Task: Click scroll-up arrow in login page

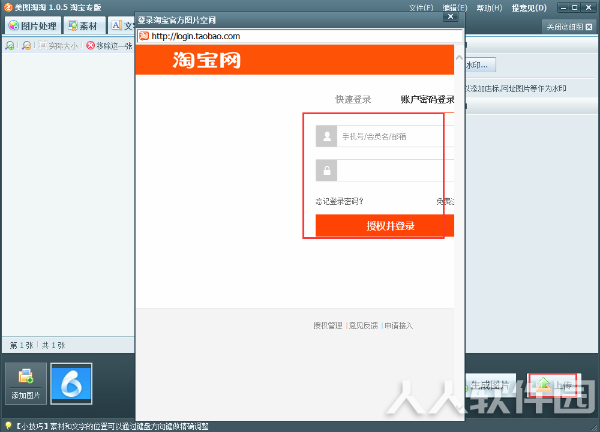Action: pyautogui.click(x=459, y=58)
